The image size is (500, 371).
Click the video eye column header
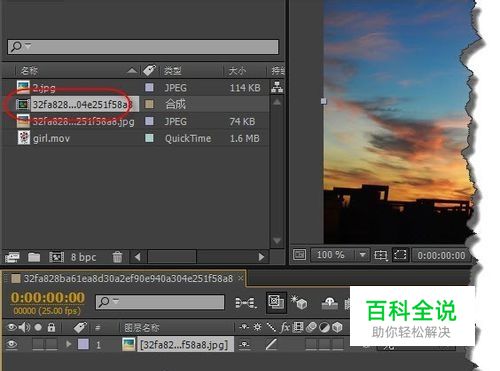(x=12, y=327)
